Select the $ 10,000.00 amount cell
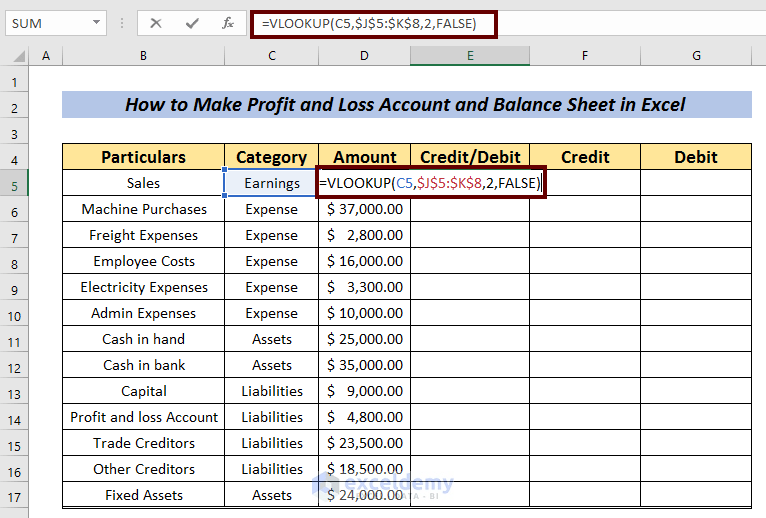This screenshot has width=766, height=518. [x=364, y=313]
